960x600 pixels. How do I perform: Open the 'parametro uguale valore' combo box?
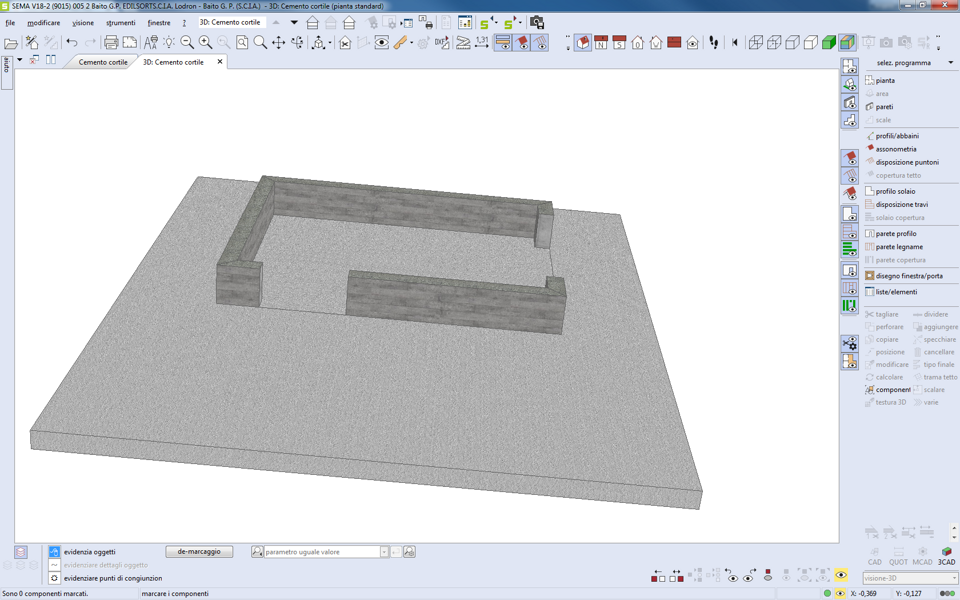tap(383, 552)
